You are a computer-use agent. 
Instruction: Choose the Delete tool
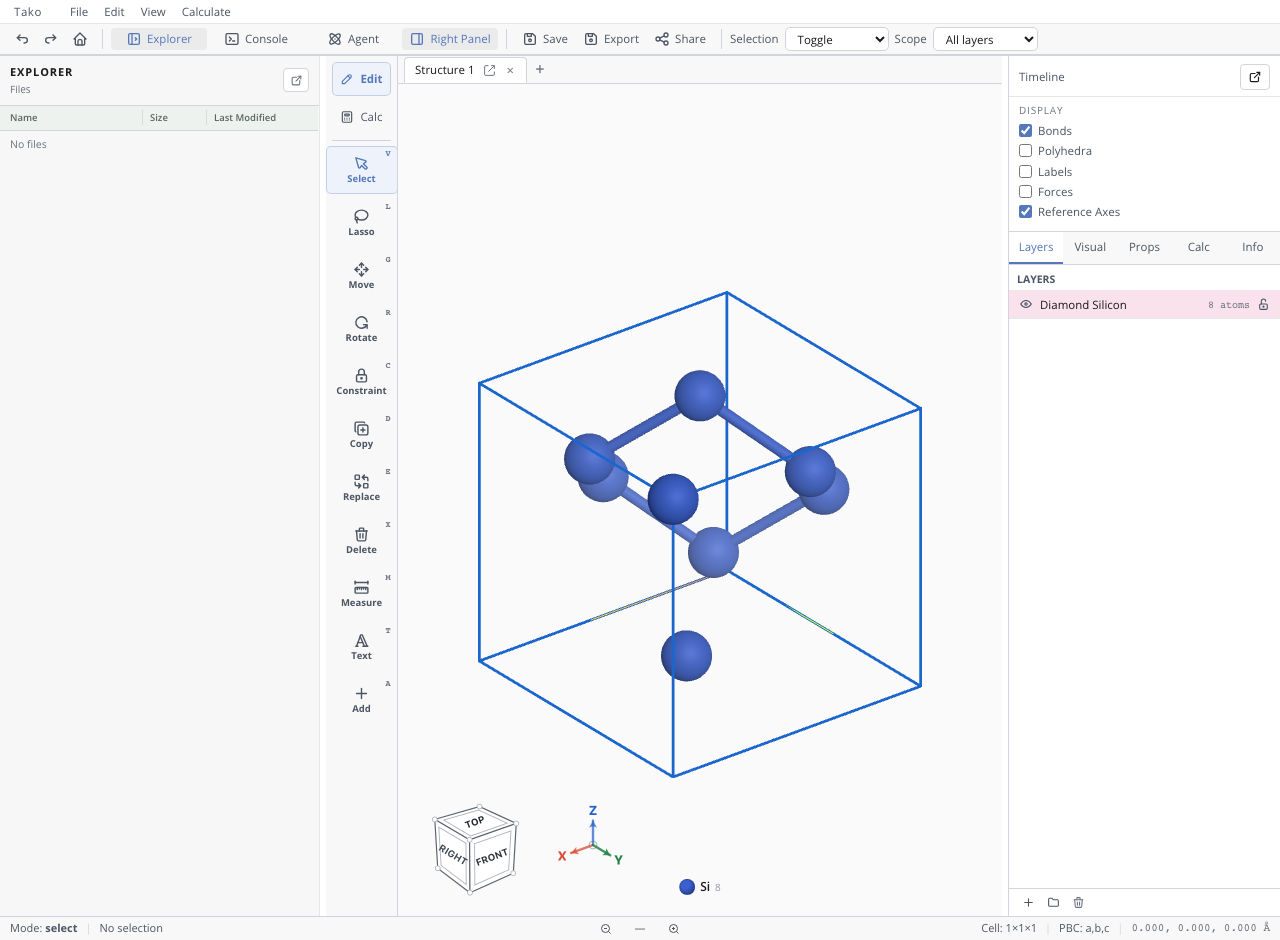[x=361, y=541]
